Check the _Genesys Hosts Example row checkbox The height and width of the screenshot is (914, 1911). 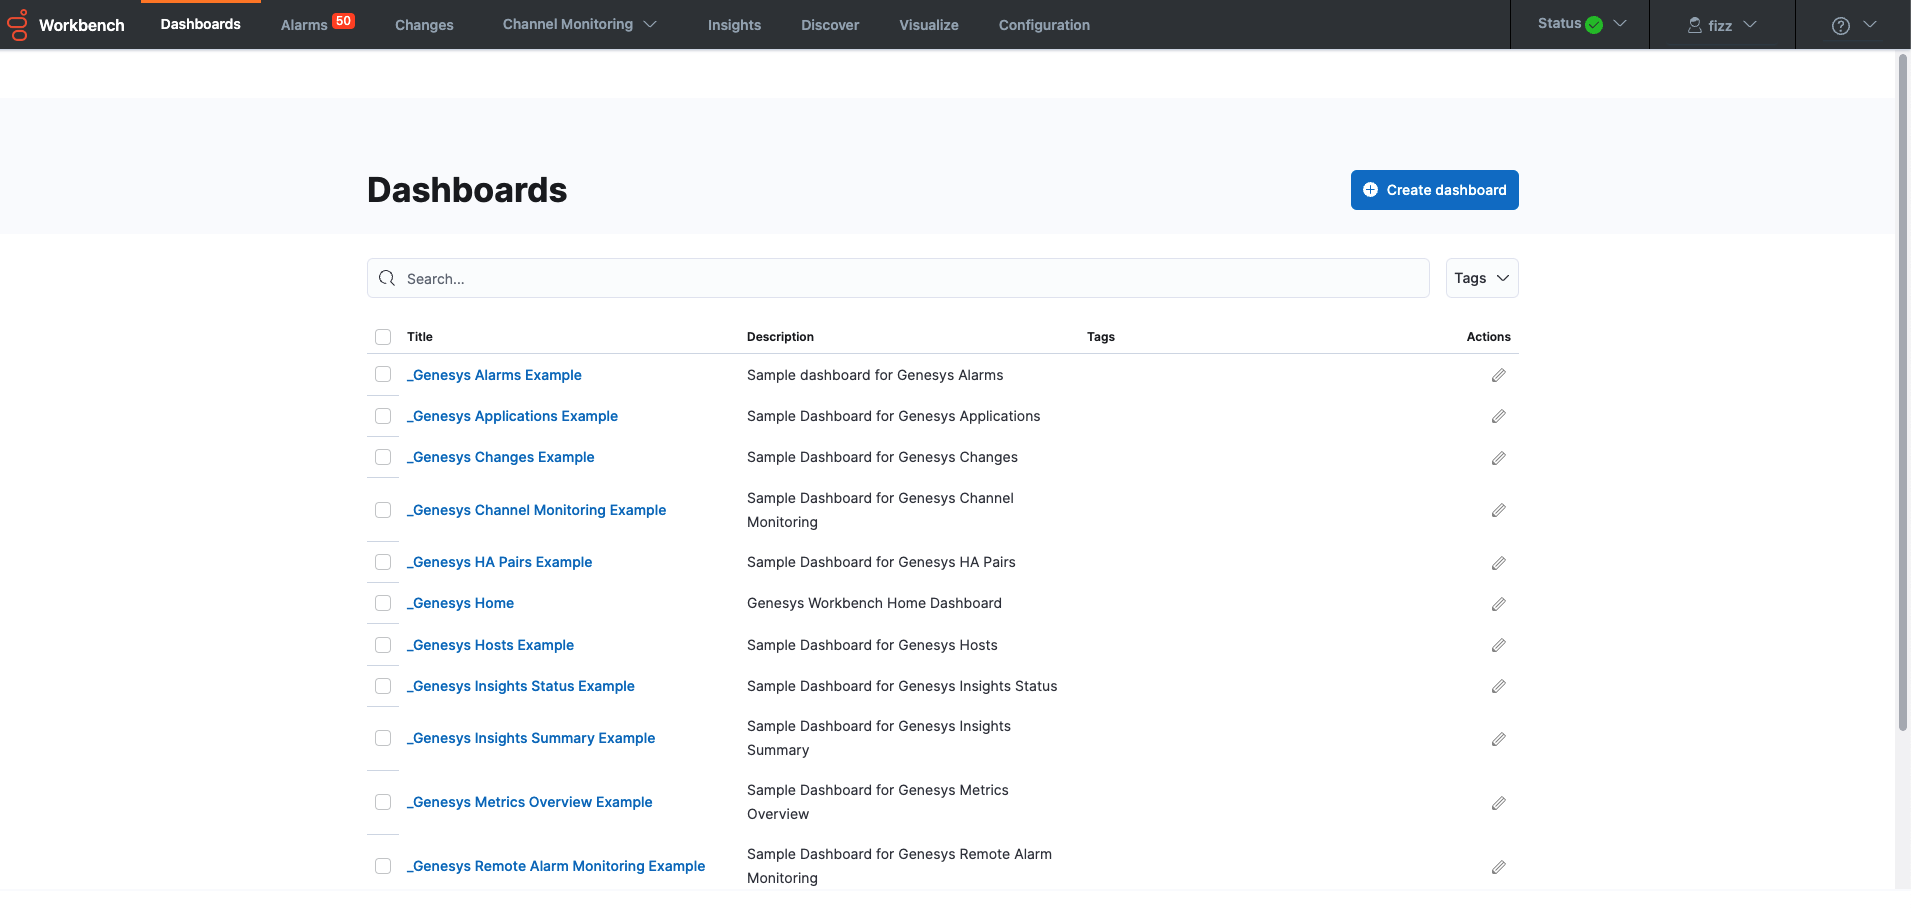click(383, 645)
